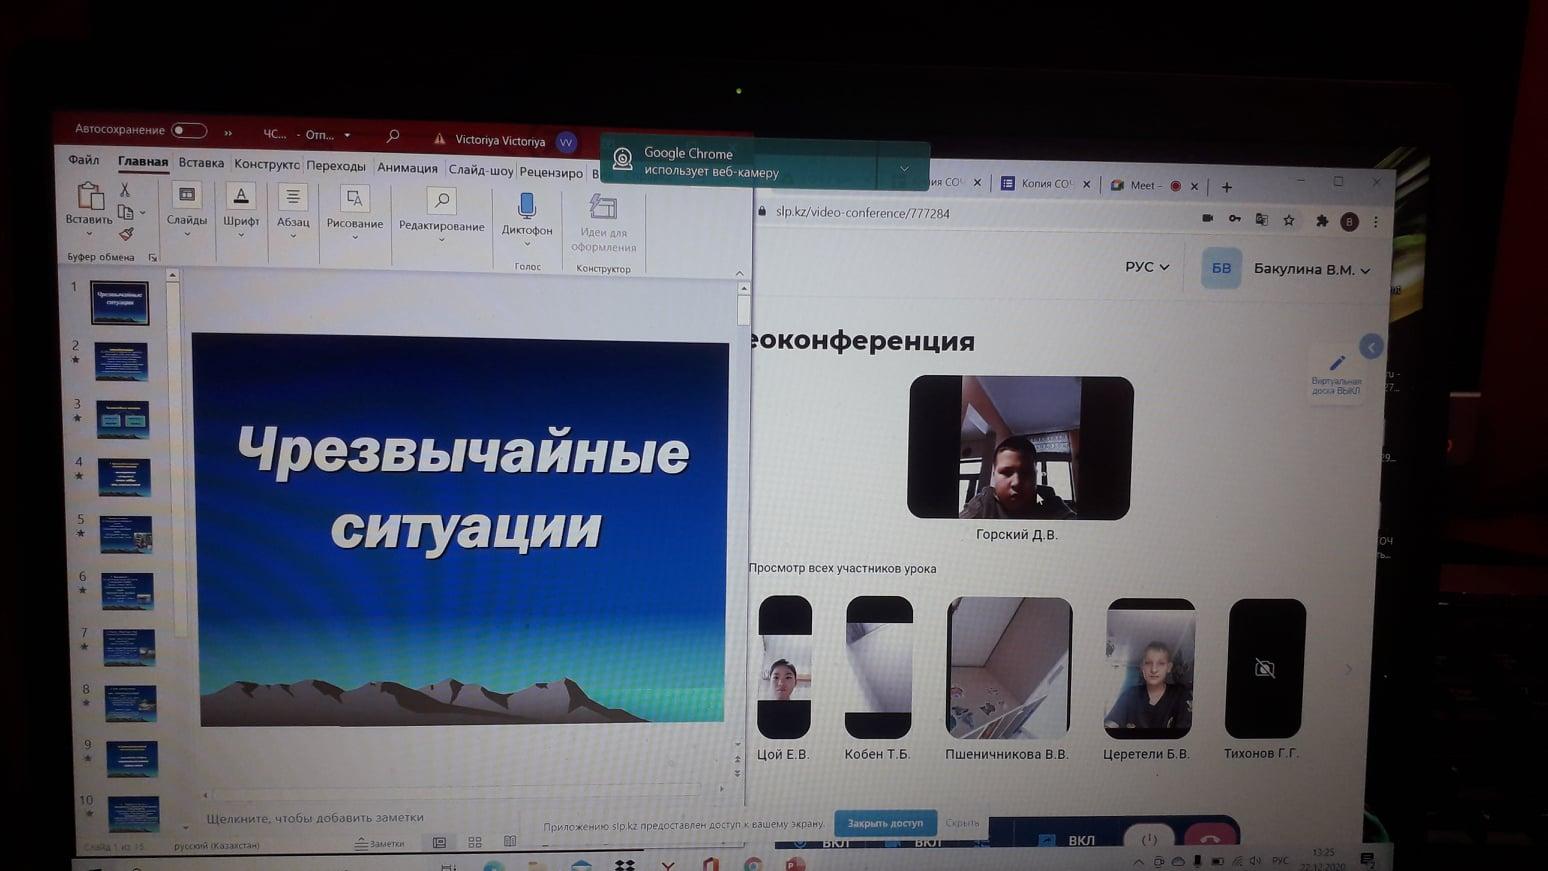
Task: Expand the Бакулина В.М. account menu
Action: click(1311, 268)
